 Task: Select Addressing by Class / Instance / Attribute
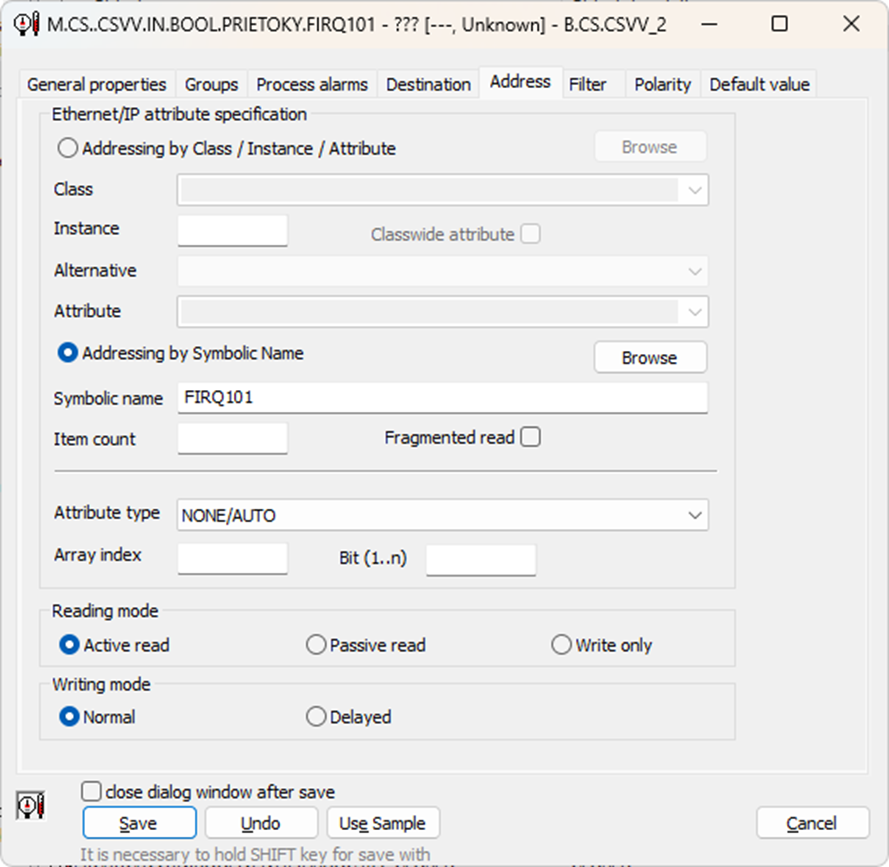click(x=68, y=149)
